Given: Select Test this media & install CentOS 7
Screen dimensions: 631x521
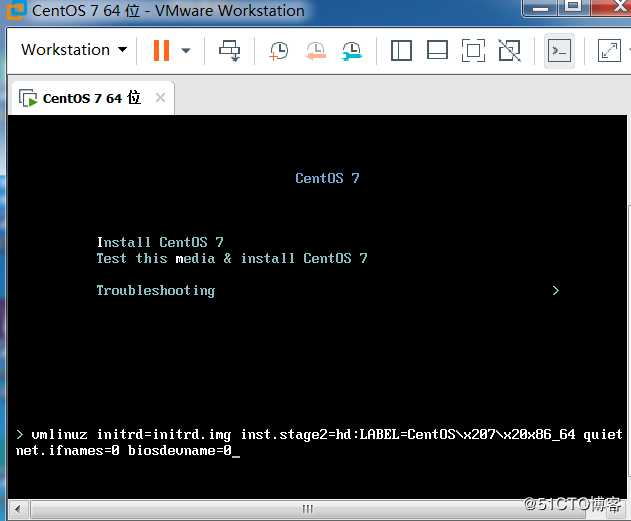Looking at the screenshot, I should (232, 258).
